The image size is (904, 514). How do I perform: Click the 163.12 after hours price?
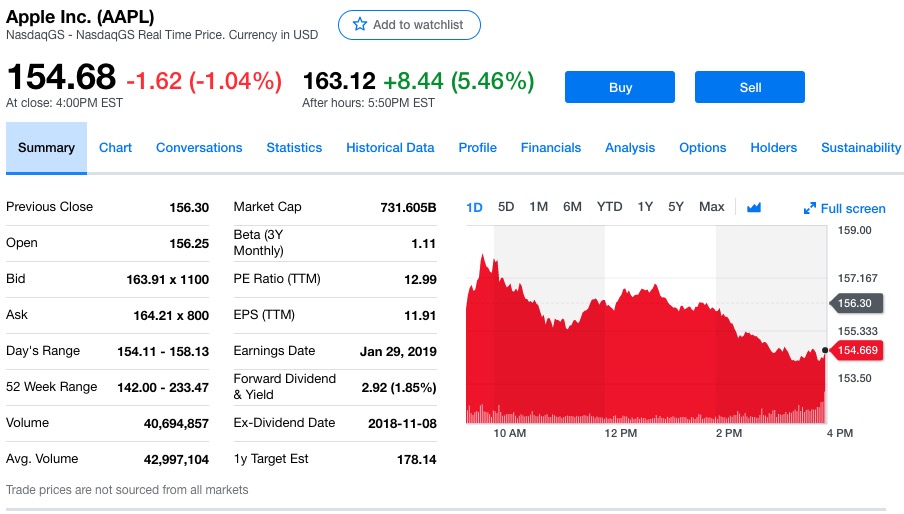[x=339, y=81]
